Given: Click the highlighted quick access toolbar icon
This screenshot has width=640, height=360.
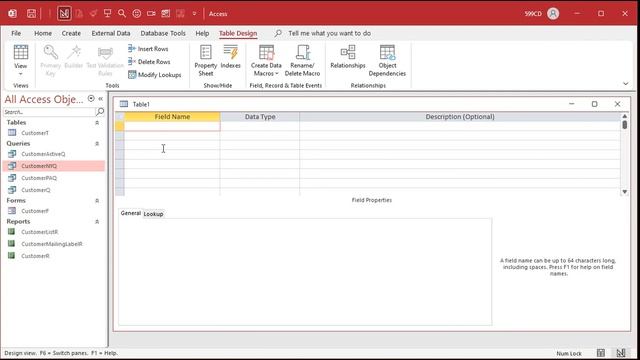Looking at the screenshot, I should [64, 13].
